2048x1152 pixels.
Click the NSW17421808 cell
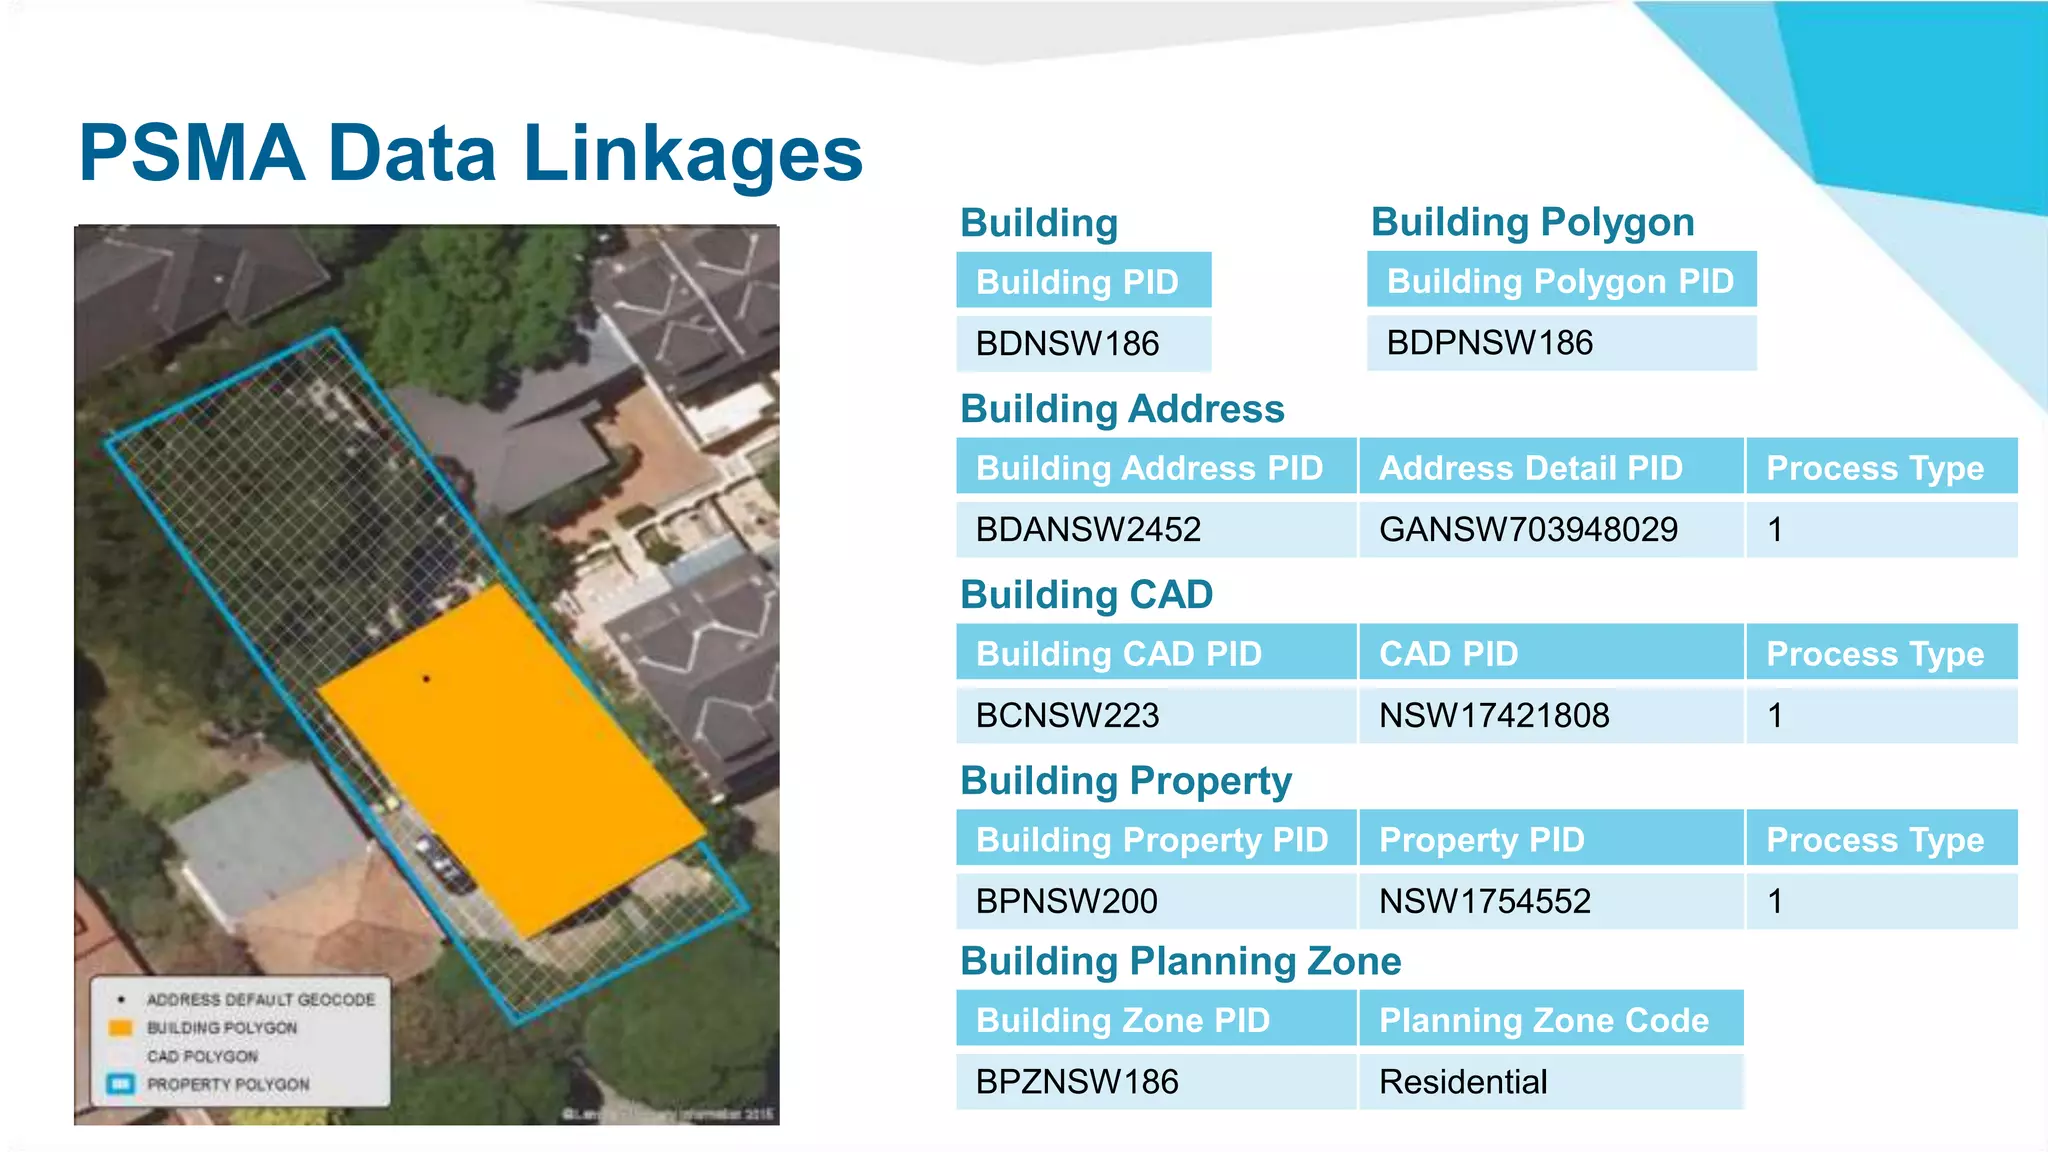point(1551,715)
